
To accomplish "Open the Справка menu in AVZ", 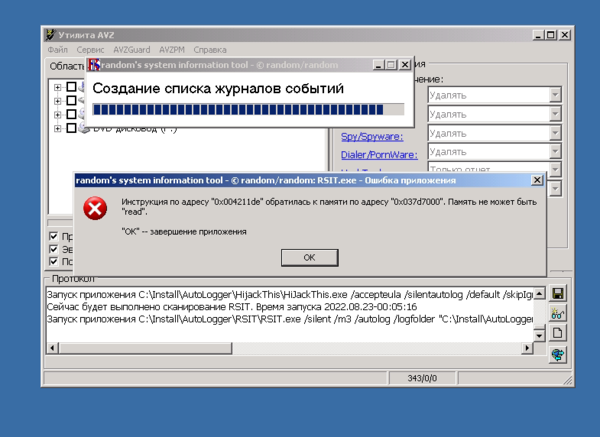I will 210,50.
